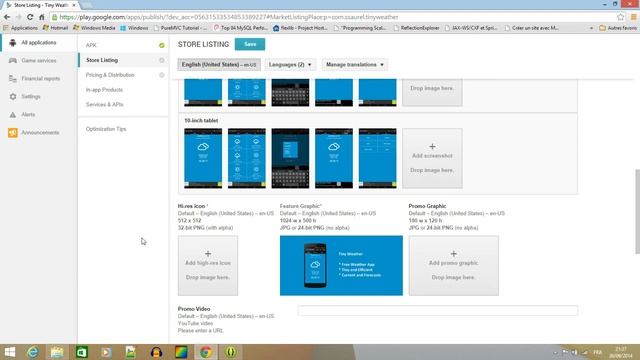The image size is (640, 360).
Task: Click the headphones app icon in taskbar
Action: (156, 352)
